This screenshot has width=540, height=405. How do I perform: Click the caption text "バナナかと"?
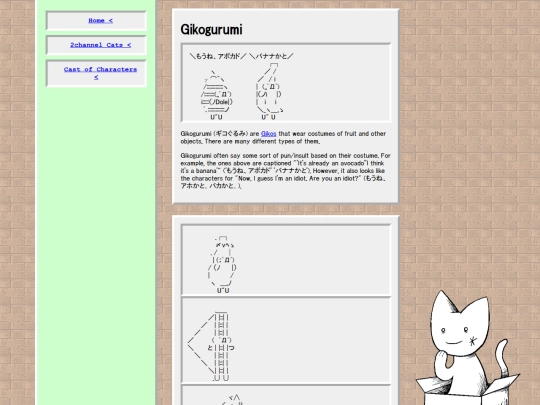point(271,56)
